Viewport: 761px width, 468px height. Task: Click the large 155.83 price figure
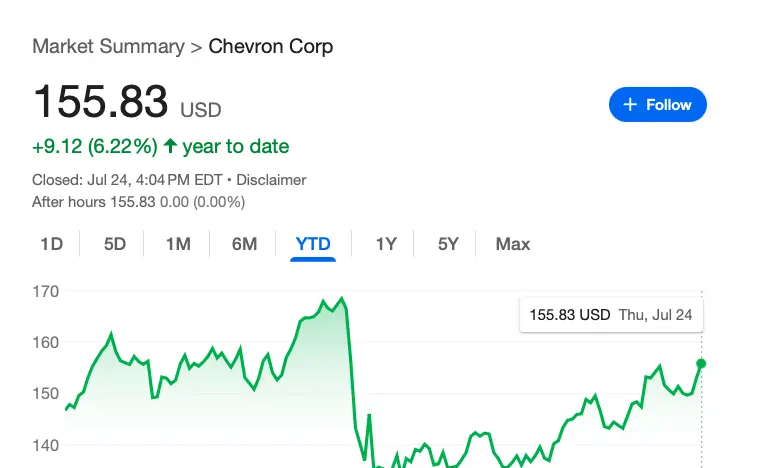[100, 102]
